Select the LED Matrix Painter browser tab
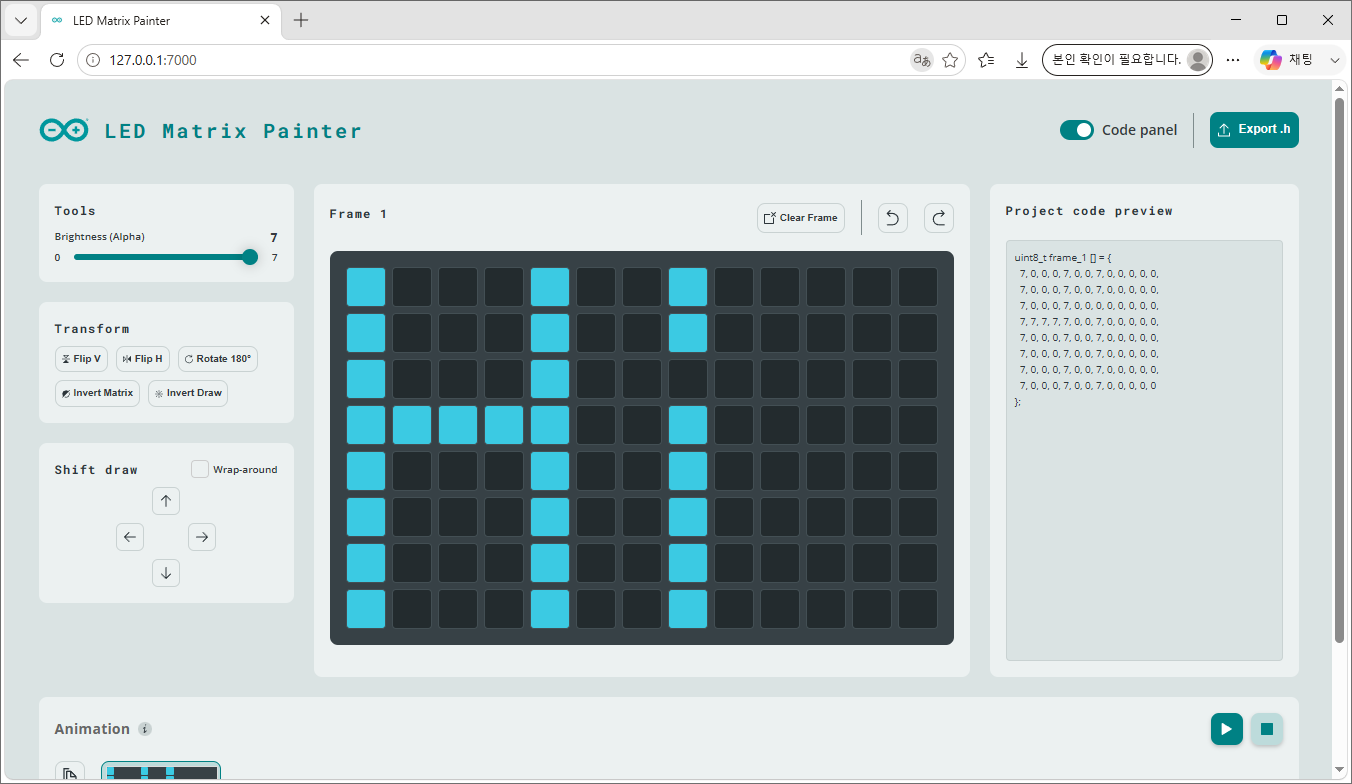Viewport: 1352px width, 784px height. click(x=162, y=20)
